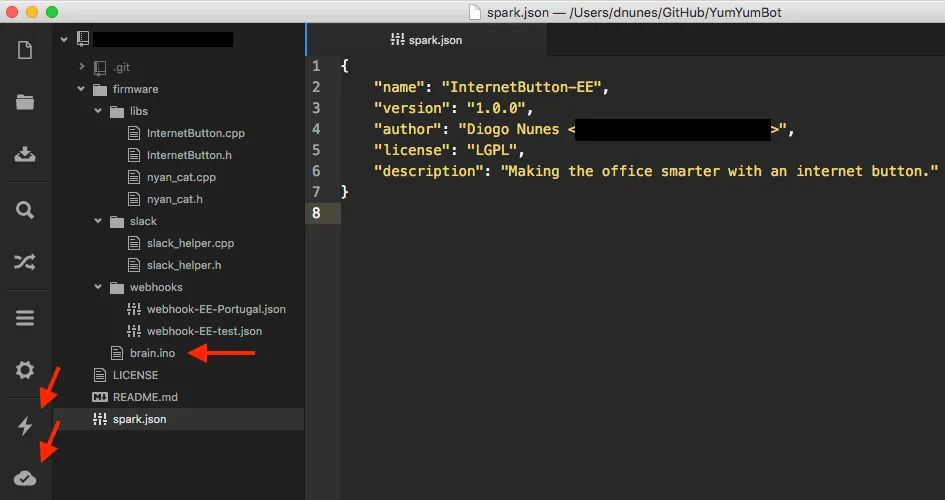Open slack_helper.cpp file
Screen dimensions: 945x500
[x=190, y=243]
